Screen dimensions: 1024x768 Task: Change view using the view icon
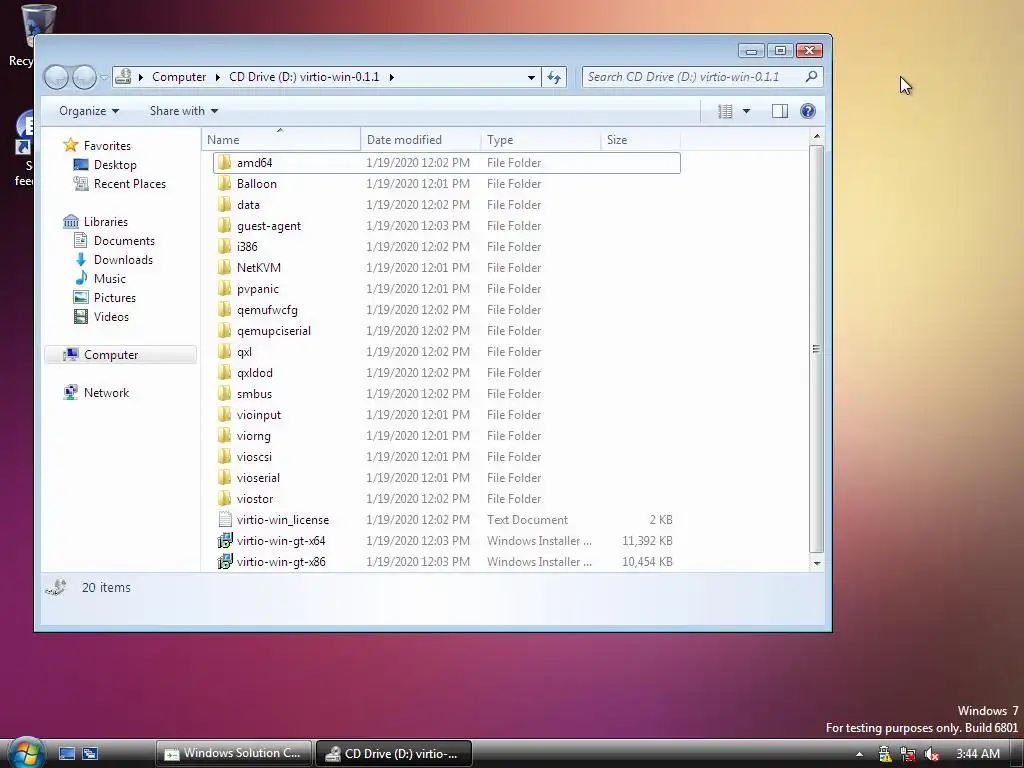725,111
